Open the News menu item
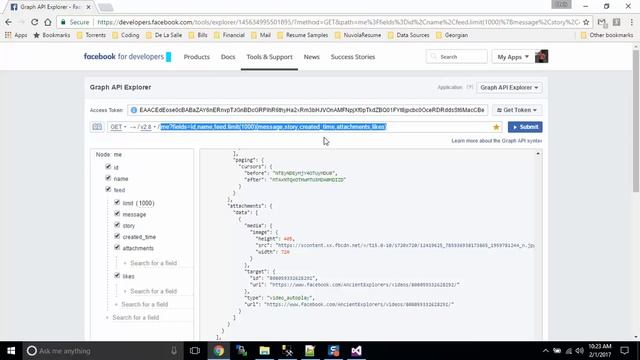The height and width of the screenshot is (360, 640). coord(311,57)
